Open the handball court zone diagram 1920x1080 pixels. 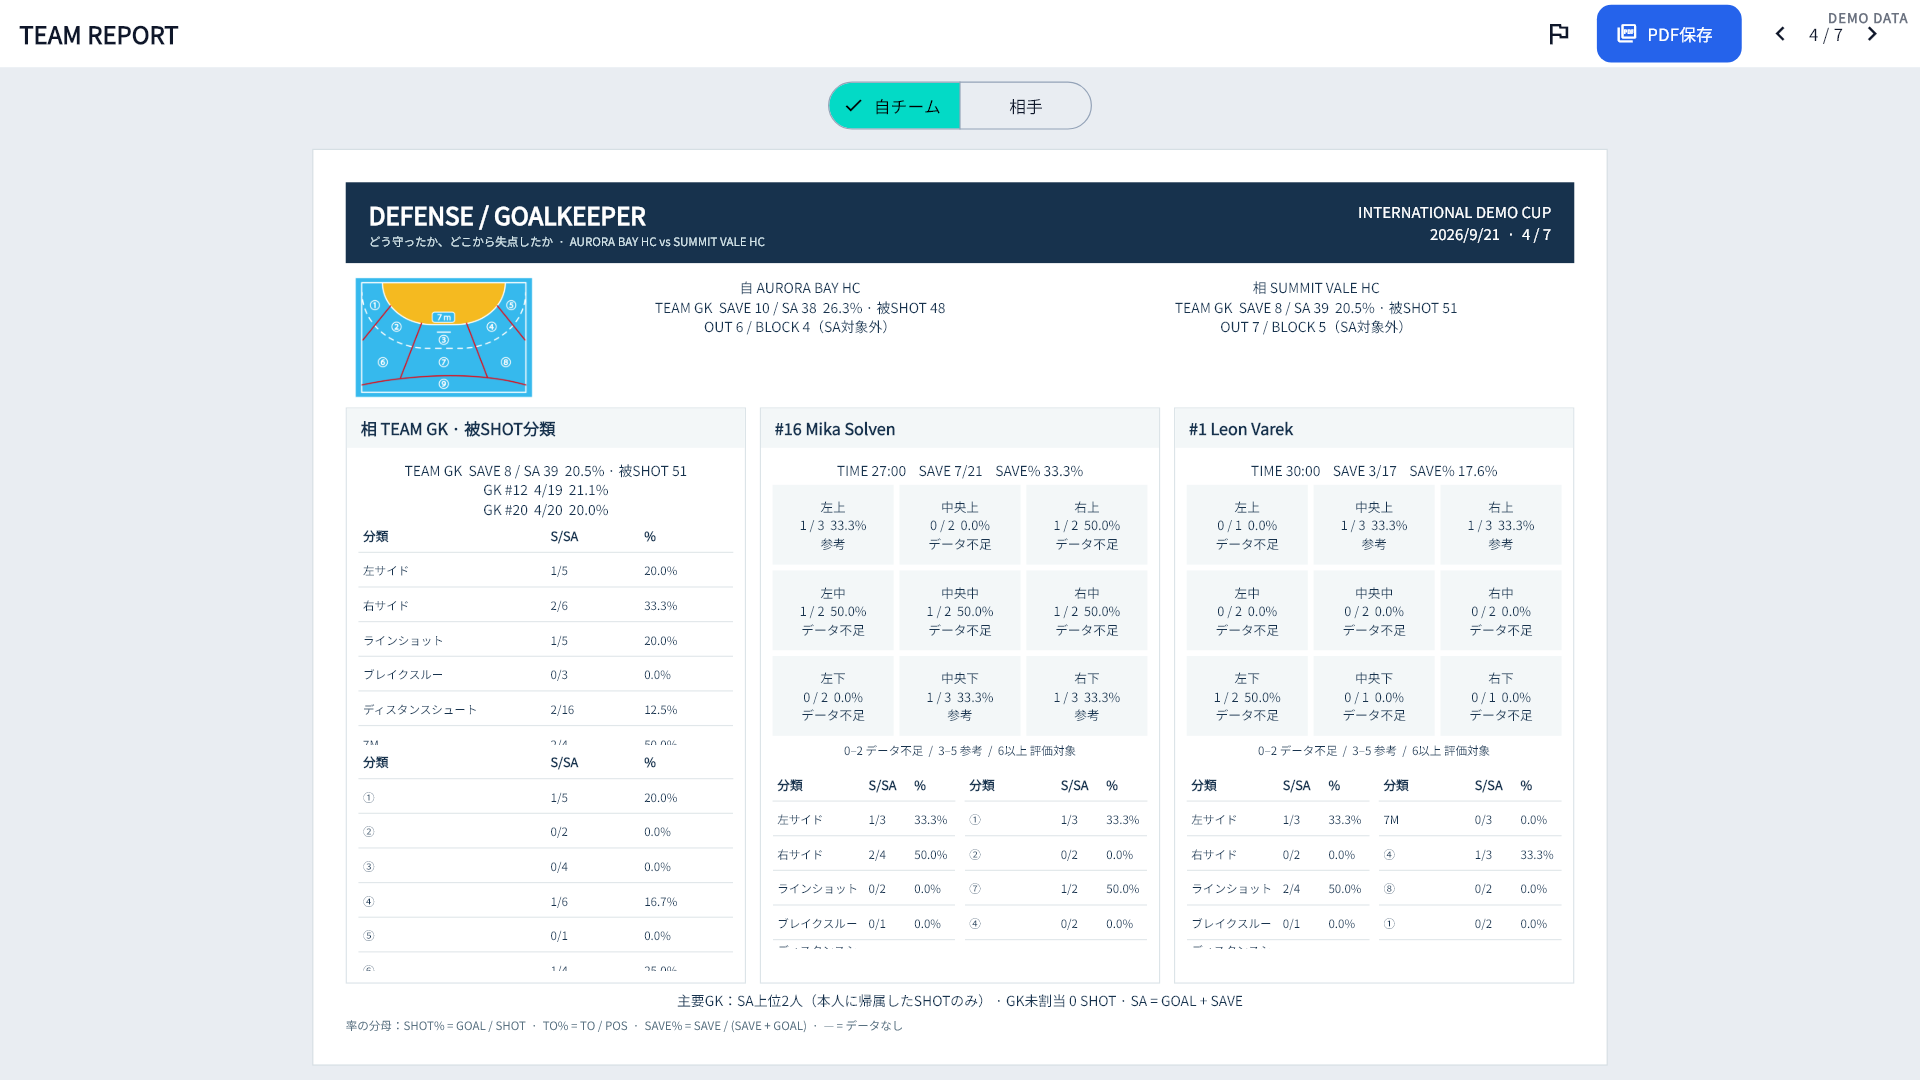pyautogui.click(x=444, y=337)
